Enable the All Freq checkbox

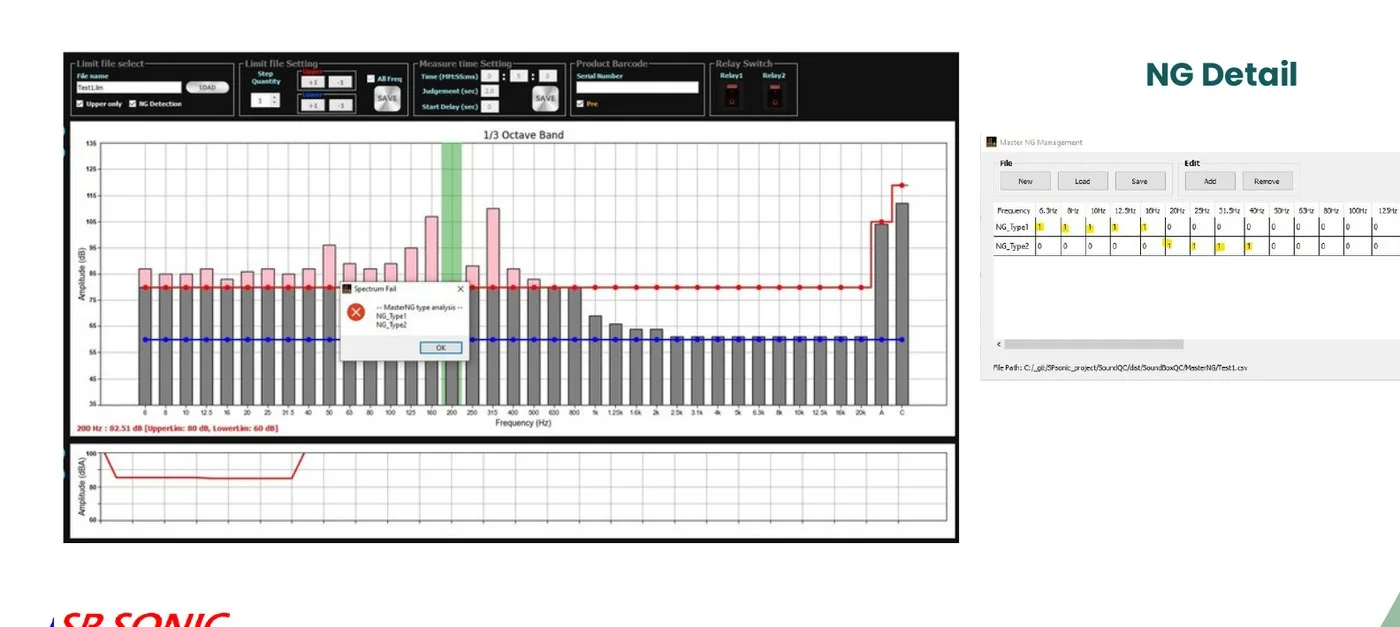[x=370, y=79]
